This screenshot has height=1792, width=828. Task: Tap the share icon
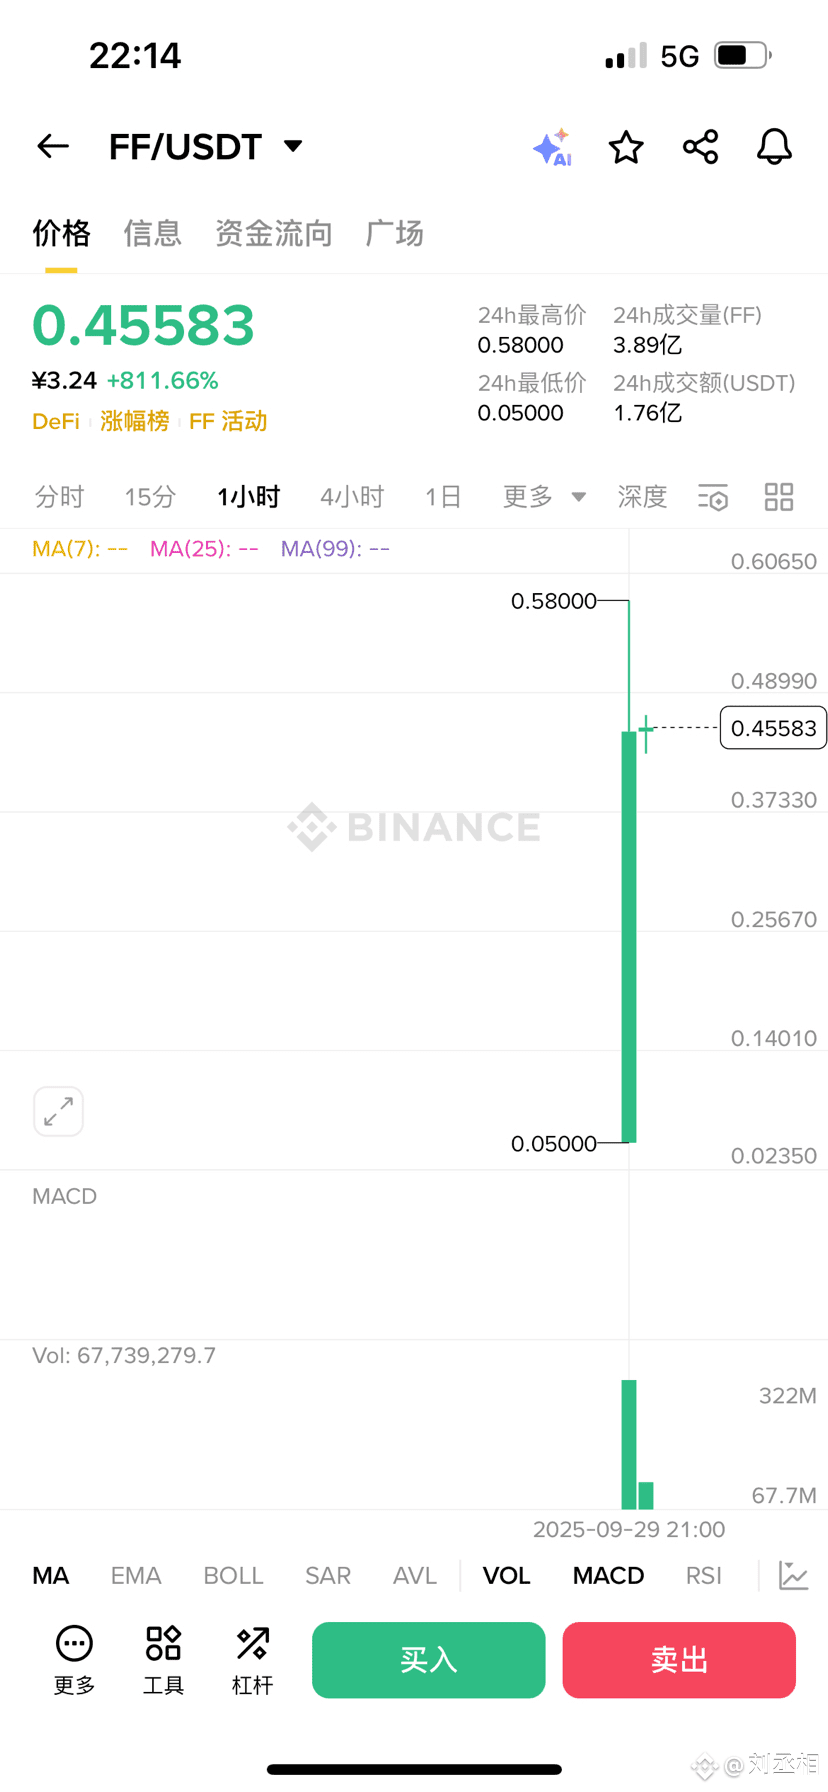click(700, 147)
